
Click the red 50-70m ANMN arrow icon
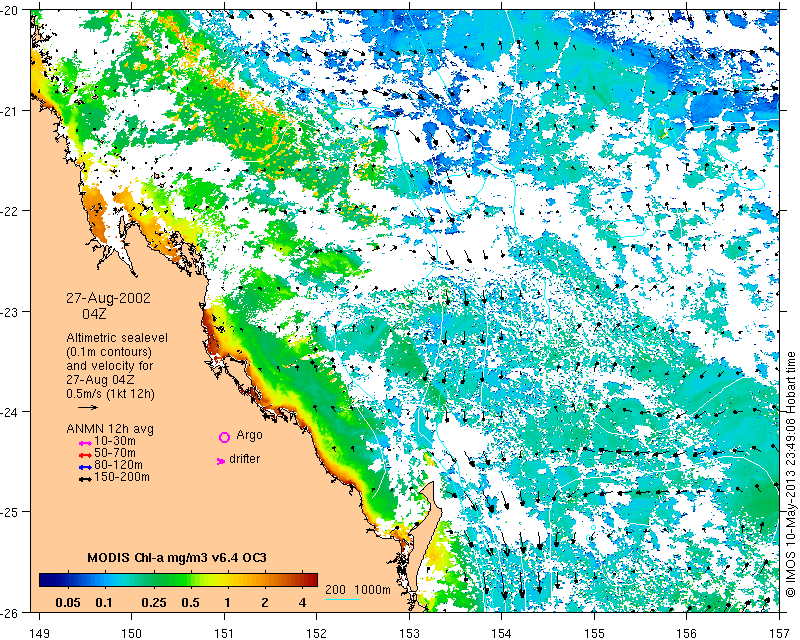pyautogui.click(x=85, y=455)
